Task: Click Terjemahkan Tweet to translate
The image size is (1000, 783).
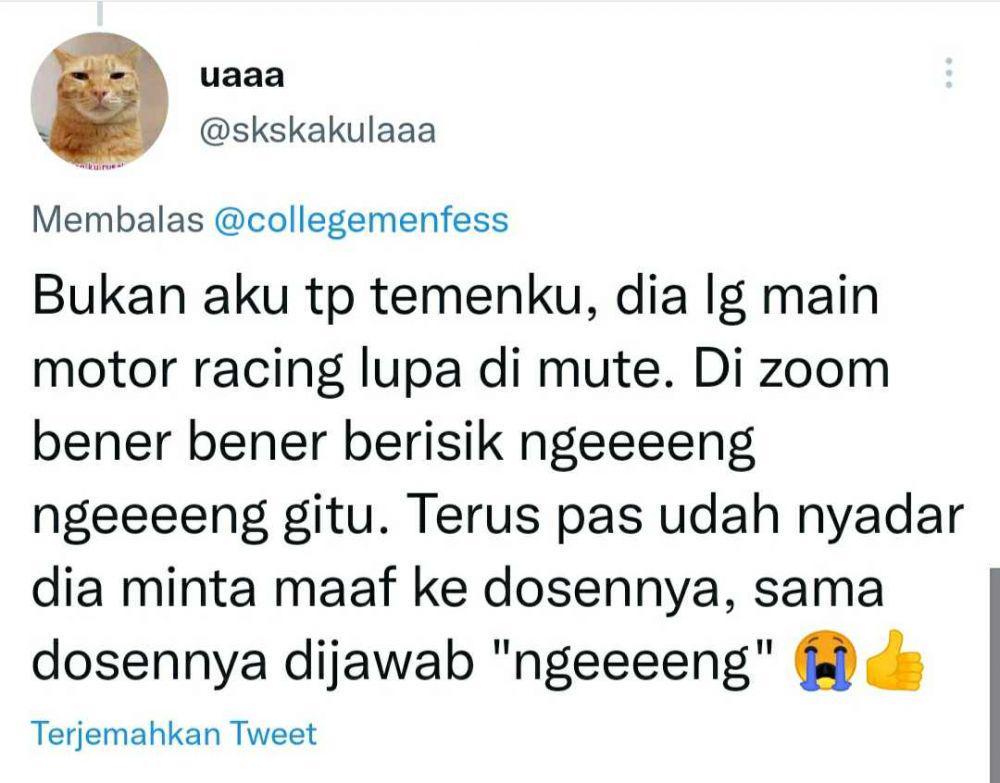Action: click(173, 734)
